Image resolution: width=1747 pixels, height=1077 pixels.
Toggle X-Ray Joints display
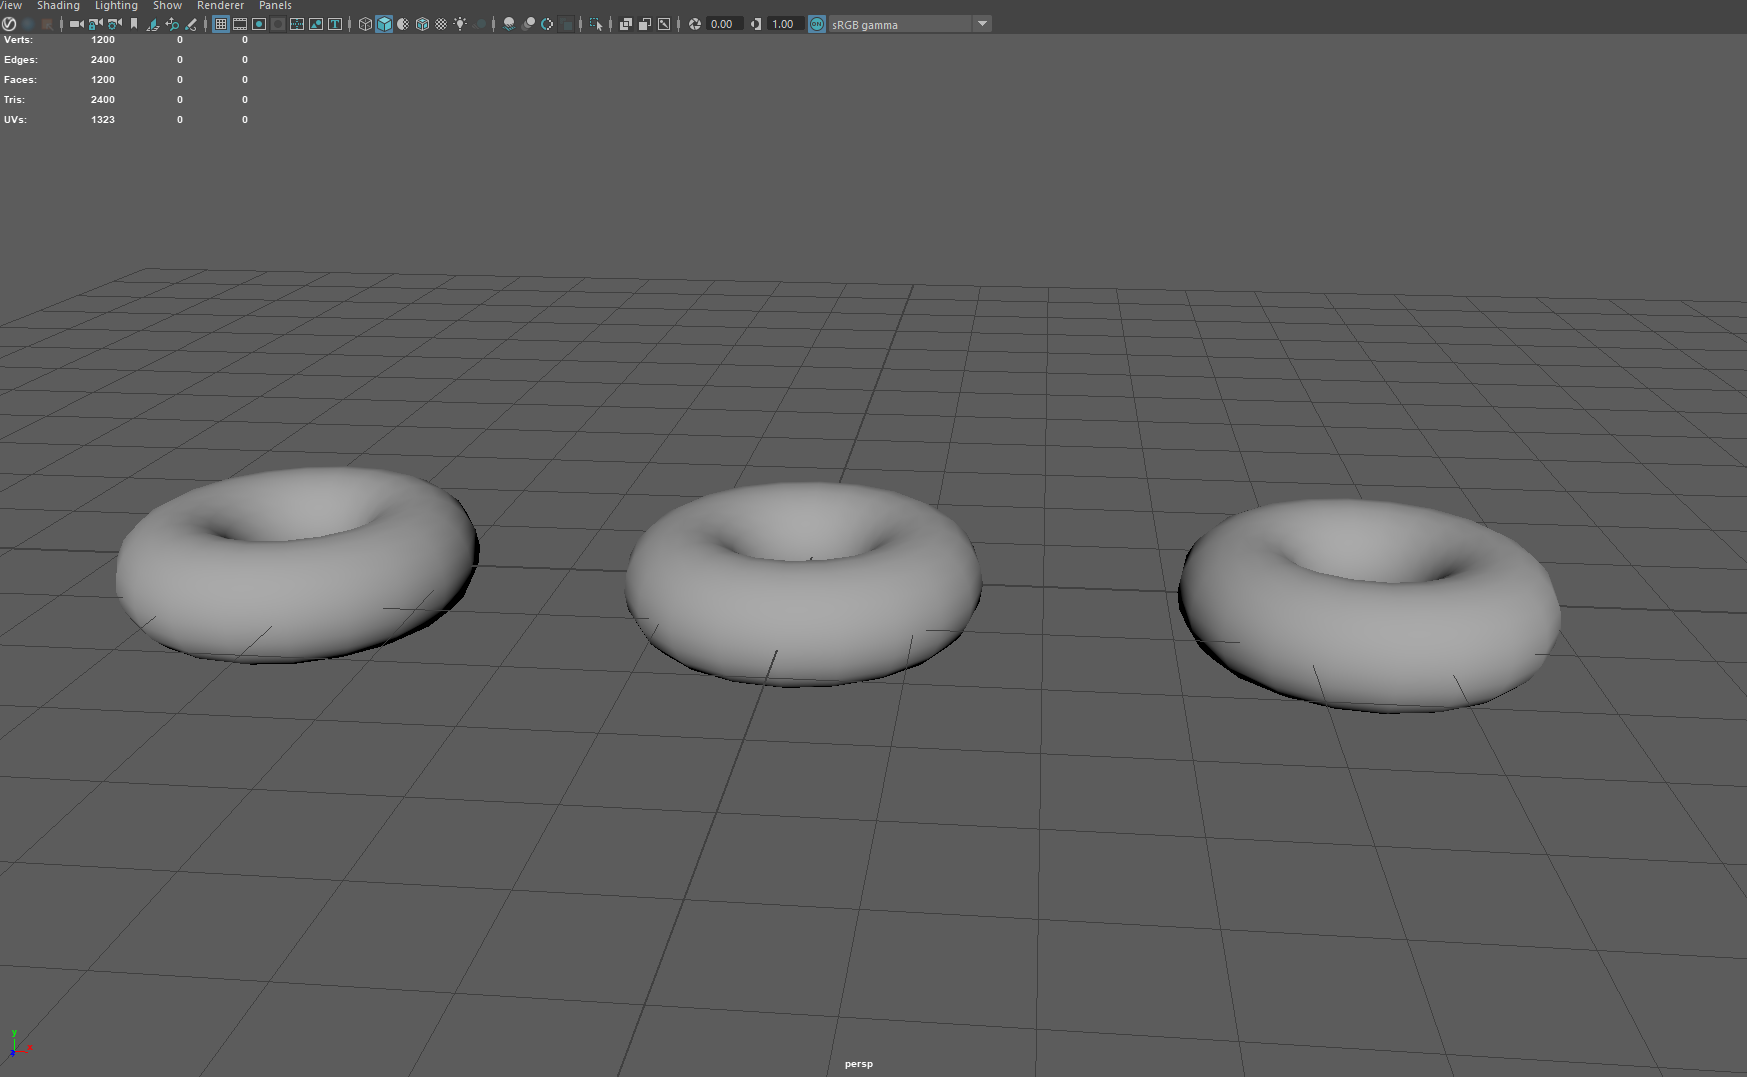[x=662, y=24]
